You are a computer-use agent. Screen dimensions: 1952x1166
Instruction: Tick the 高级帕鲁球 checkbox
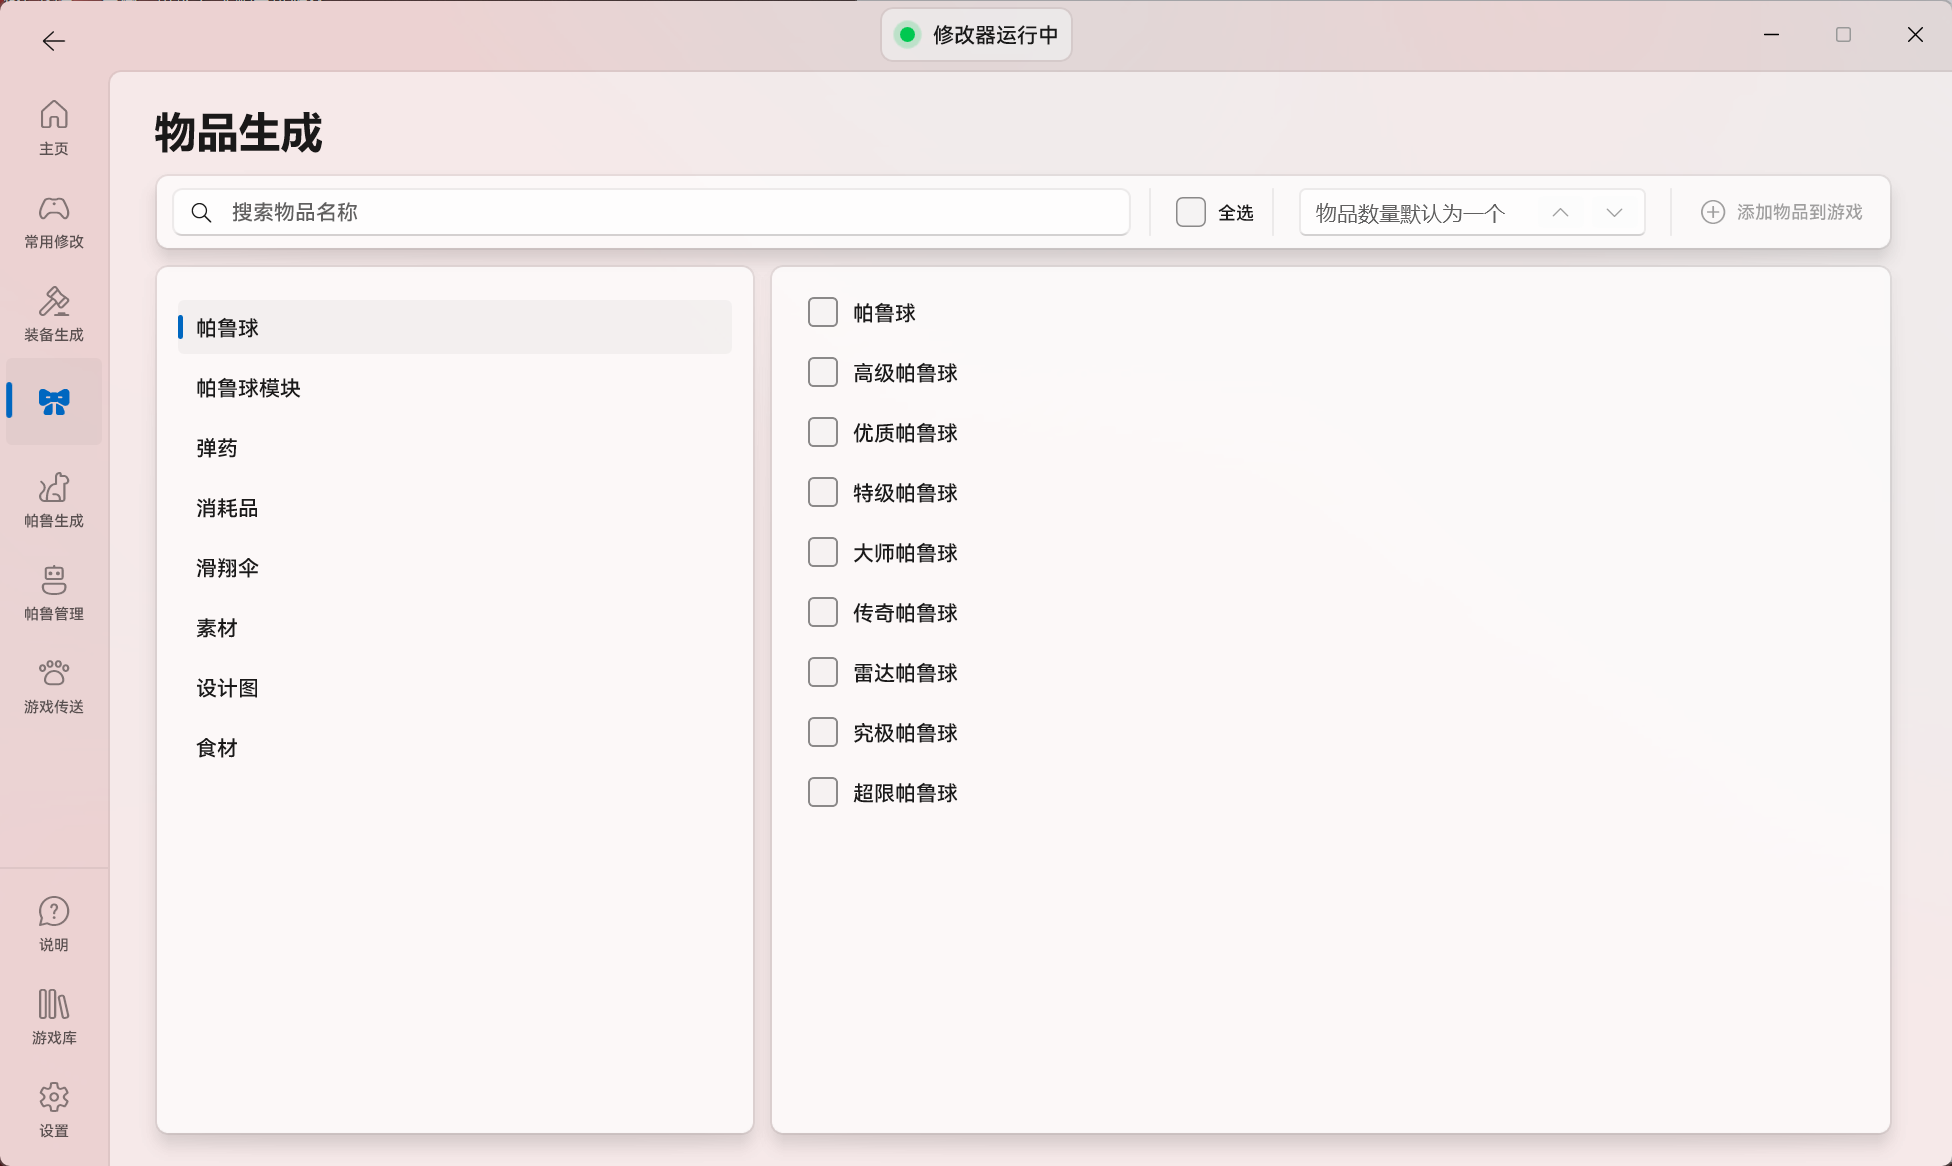pos(823,372)
